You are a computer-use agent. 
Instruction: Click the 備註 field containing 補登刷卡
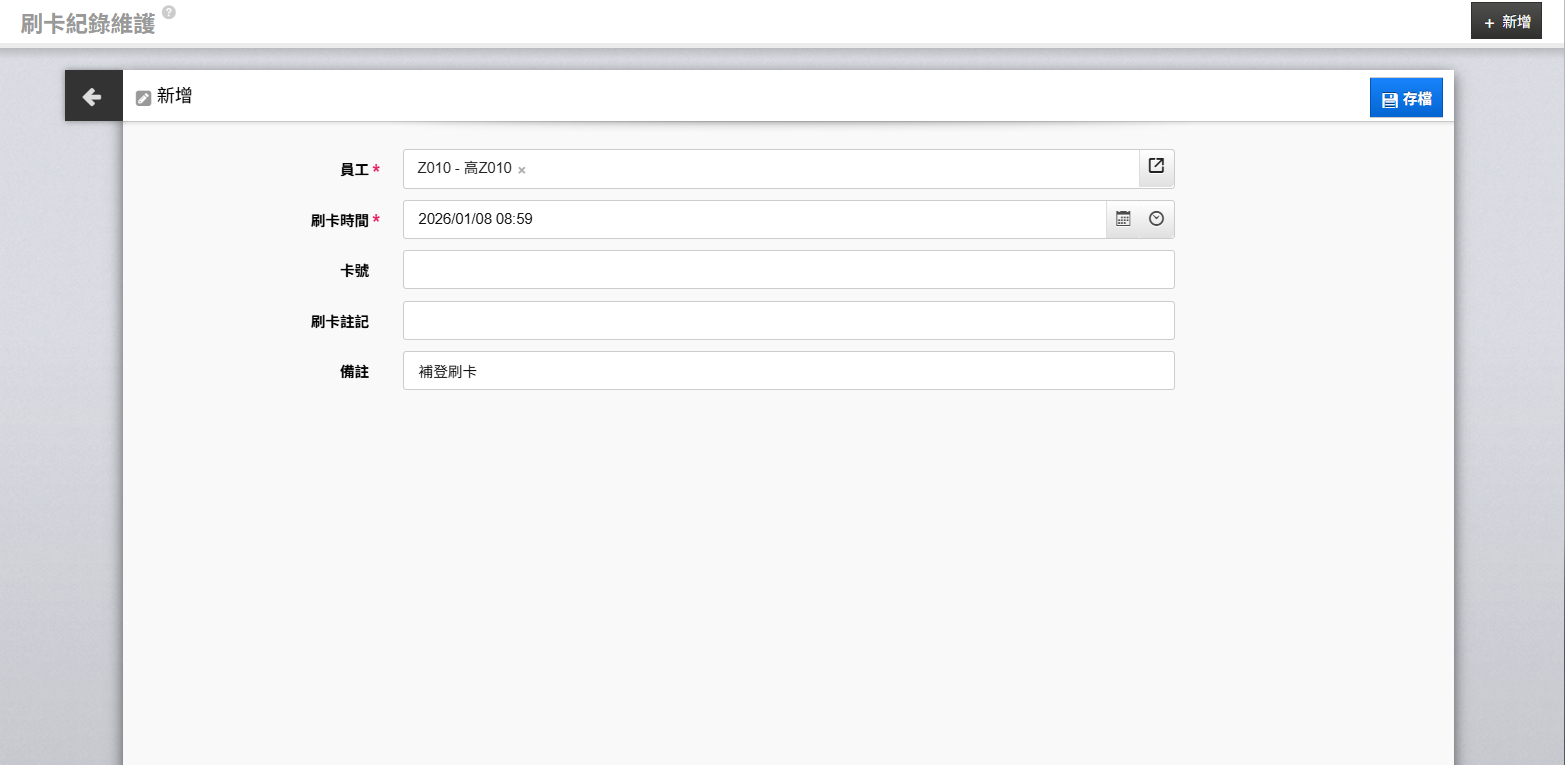pyautogui.click(x=788, y=371)
